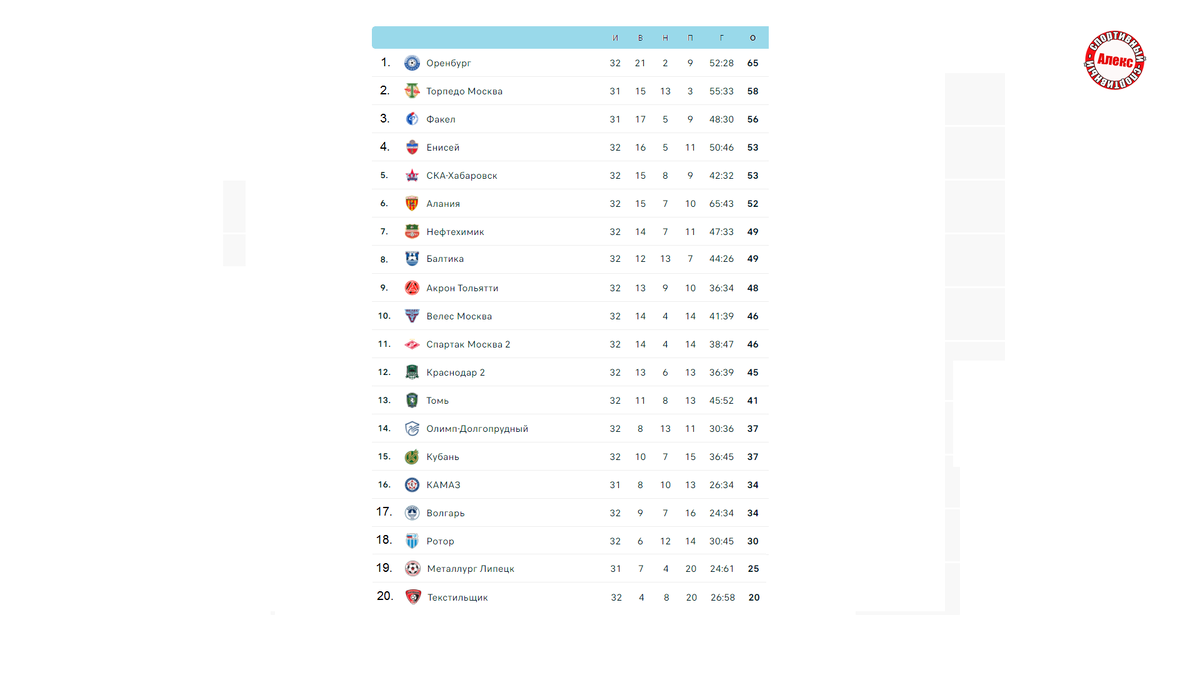The height and width of the screenshot is (675, 1200).
Task: Open the Олимп-Долгопрудный team link
Action: pyautogui.click(x=477, y=429)
